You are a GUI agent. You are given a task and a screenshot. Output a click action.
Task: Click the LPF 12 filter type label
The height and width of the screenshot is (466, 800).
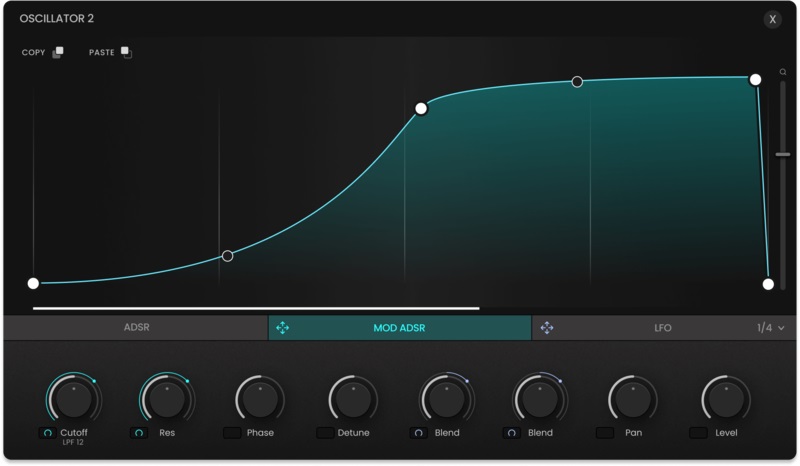point(73,443)
